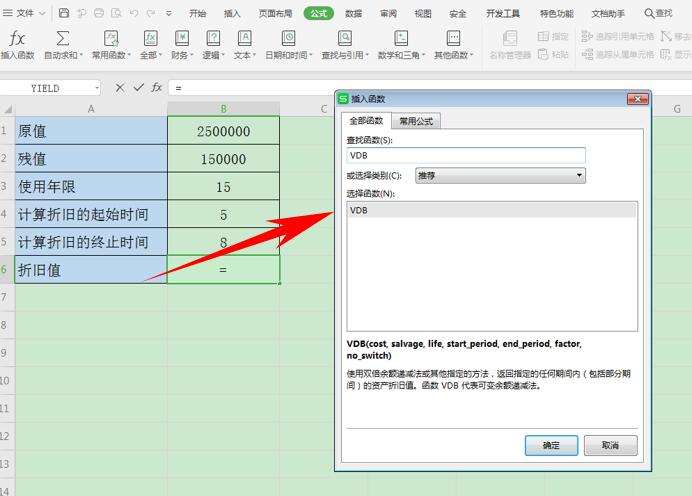Switch to the 文档助手 tab
Image resolution: width=692 pixels, height=496 pixels.
click(x=608, y=13)
